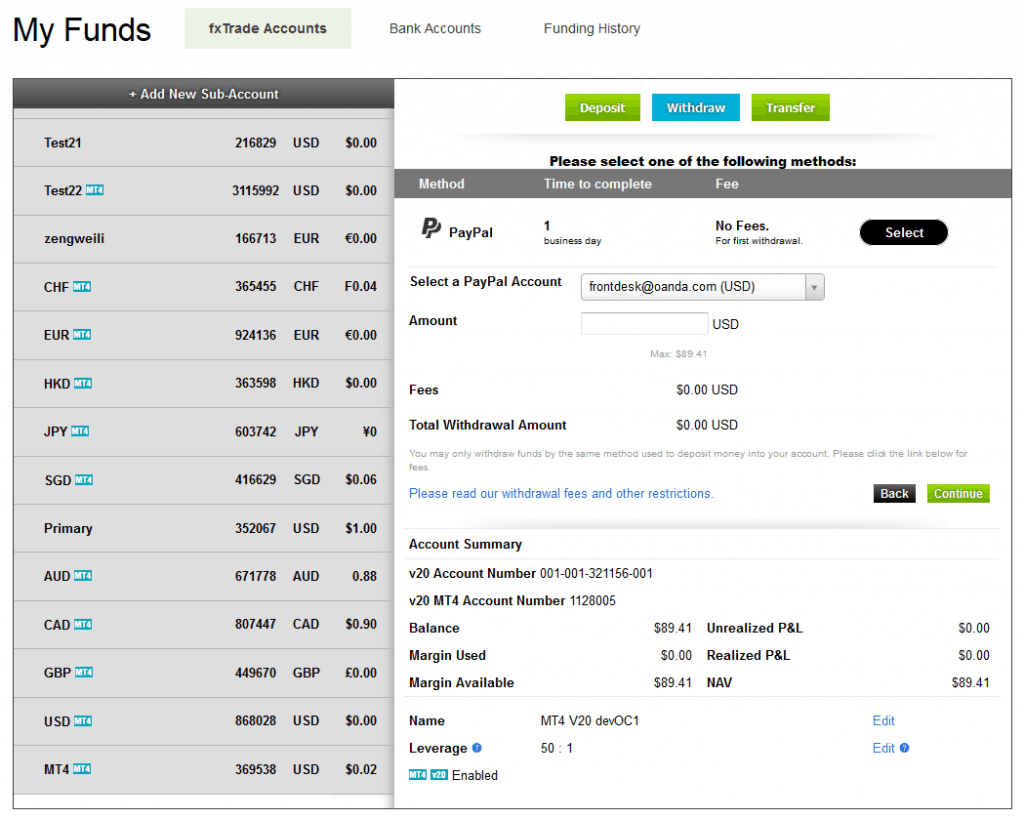
Task: Click the Add New Sub-Account bar
Action: (203, 94)
